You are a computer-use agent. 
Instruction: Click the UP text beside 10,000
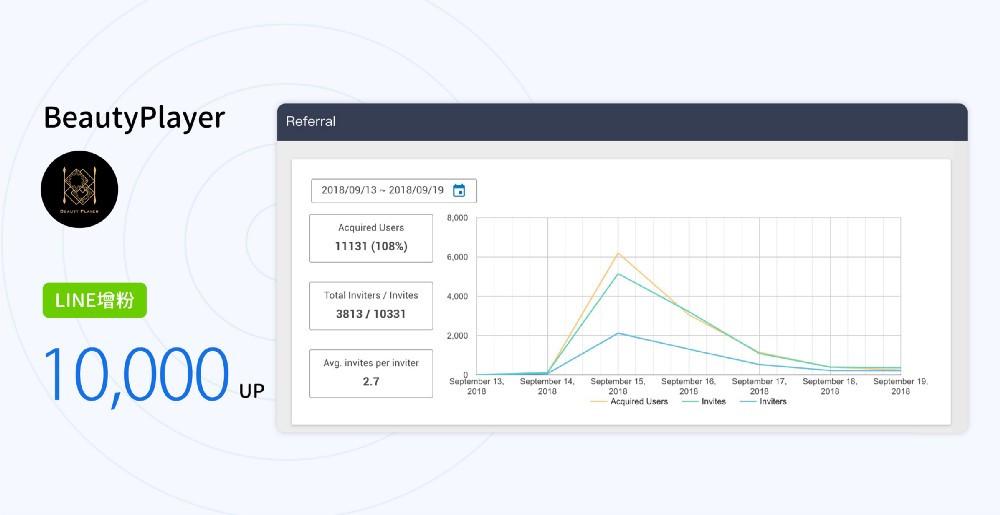coord(251,391)
